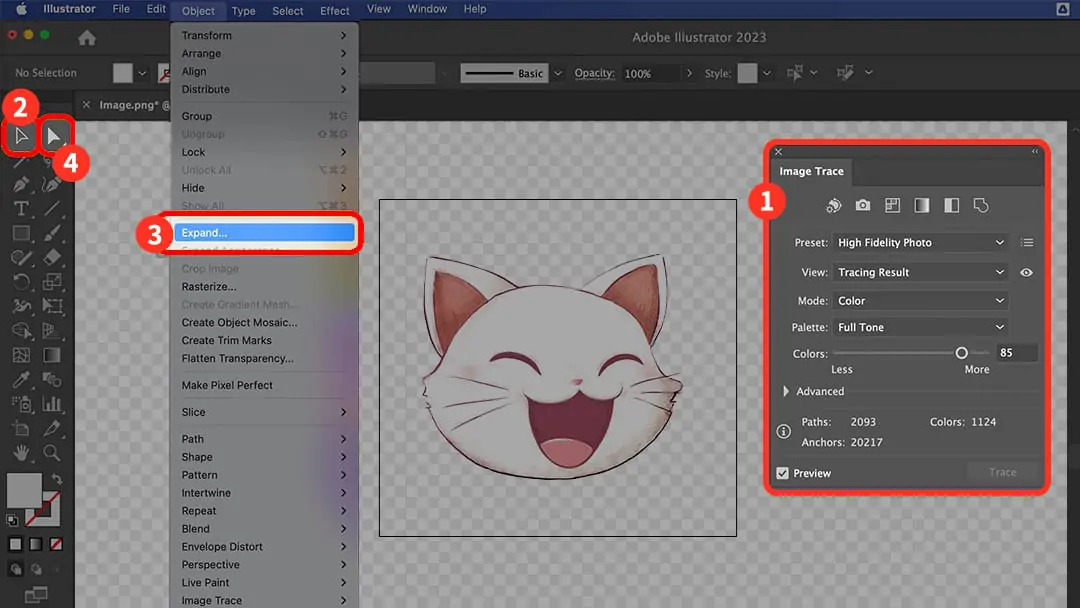Click the Home icon
The width and height of the screenshot is (1080, 608).
[x=87, y=38]
